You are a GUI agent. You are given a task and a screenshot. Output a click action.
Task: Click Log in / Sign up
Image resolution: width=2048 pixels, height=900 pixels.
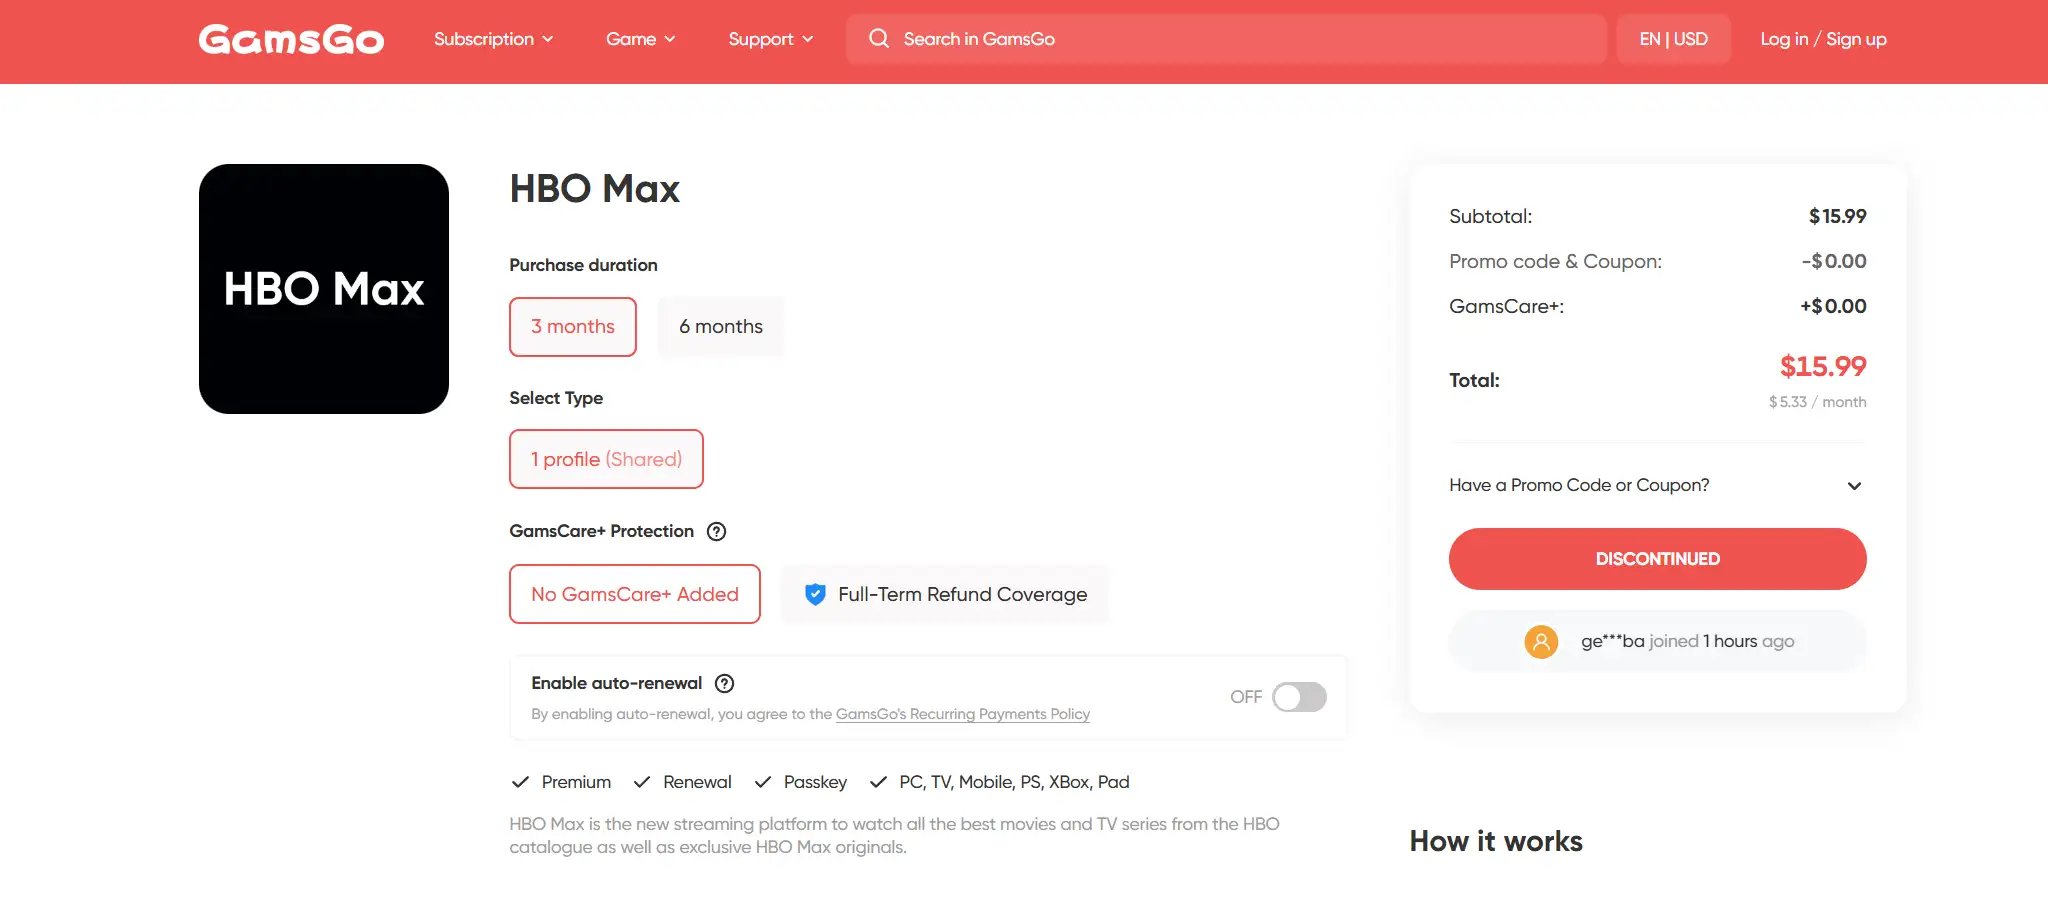point(1823,39)
